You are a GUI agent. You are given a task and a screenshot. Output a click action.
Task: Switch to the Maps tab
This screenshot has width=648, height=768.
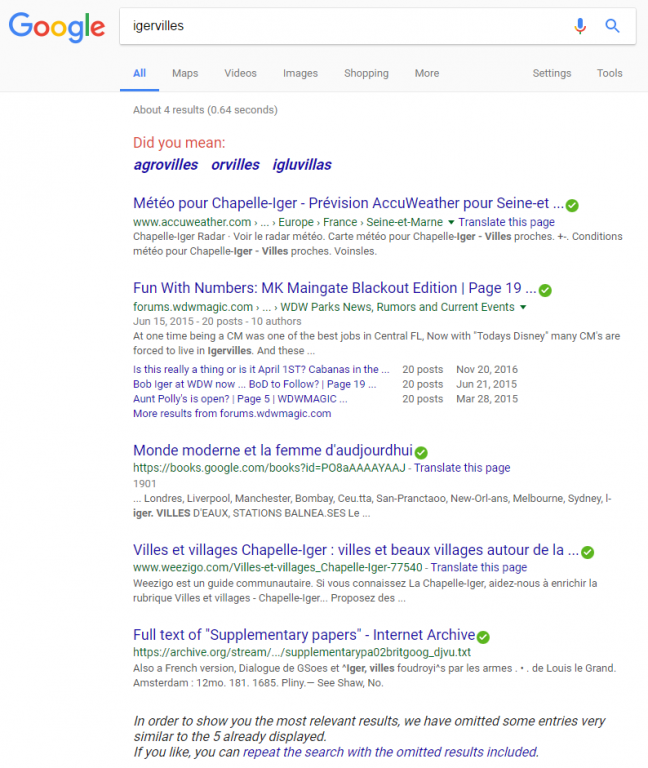point(185,73)
